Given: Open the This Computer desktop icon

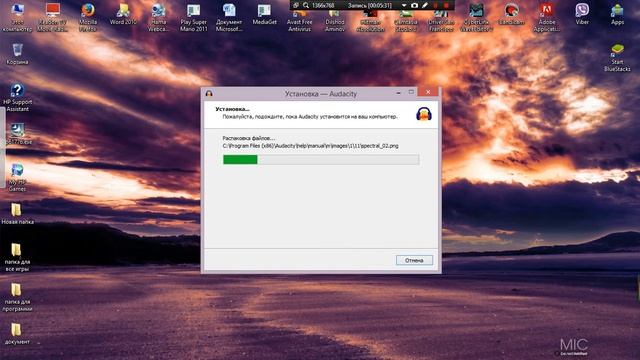Looking at the screenshot, I should [17, 17].
